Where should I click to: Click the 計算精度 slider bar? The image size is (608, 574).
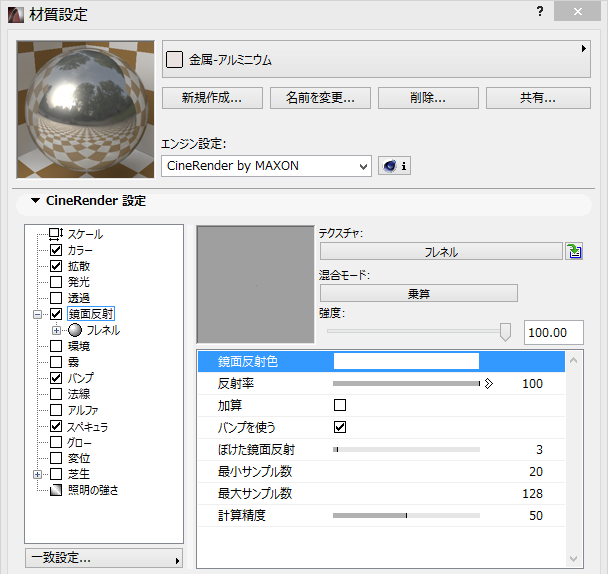tap(406, 515)
